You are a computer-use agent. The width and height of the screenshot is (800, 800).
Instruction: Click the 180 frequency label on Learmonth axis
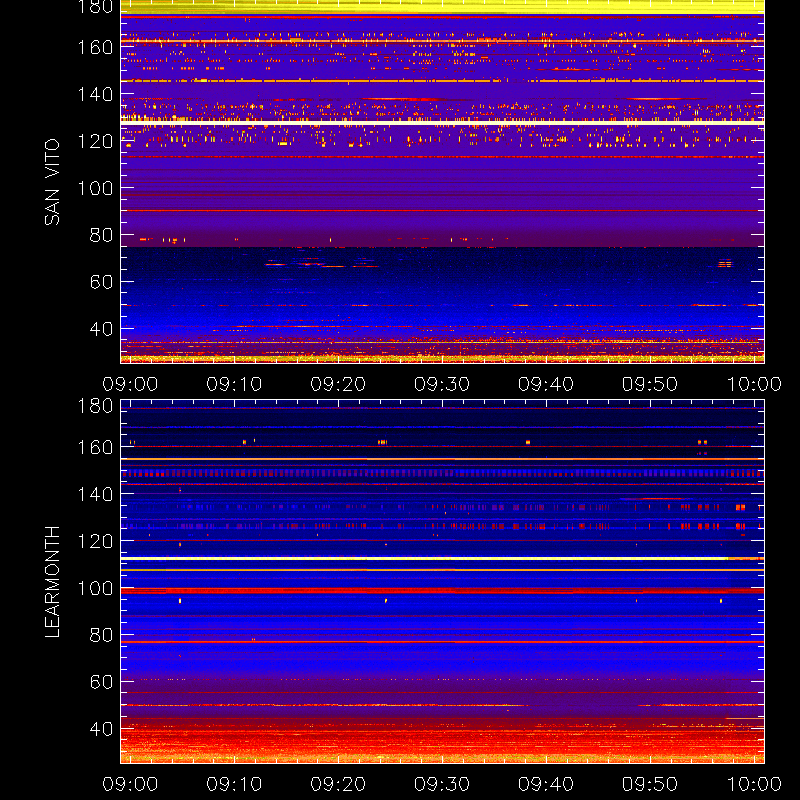tap(95, 406)
